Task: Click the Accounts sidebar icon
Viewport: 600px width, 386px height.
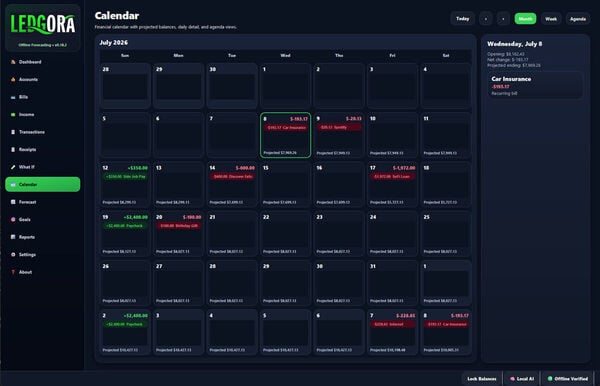Action: (x=13, y=80)
